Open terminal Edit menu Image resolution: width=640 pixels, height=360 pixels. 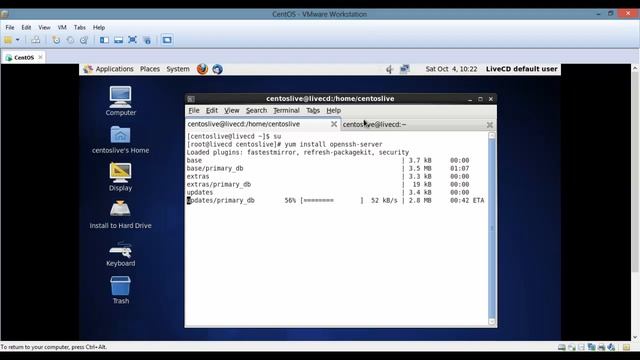tap(211, 111)
